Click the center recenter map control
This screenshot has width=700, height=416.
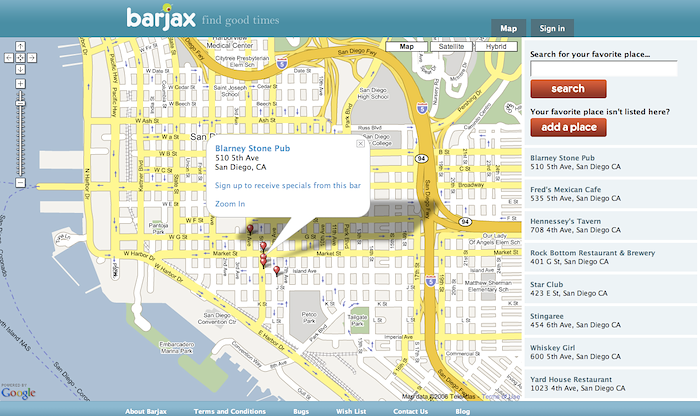pyautogui.click(x=21, y=58)
